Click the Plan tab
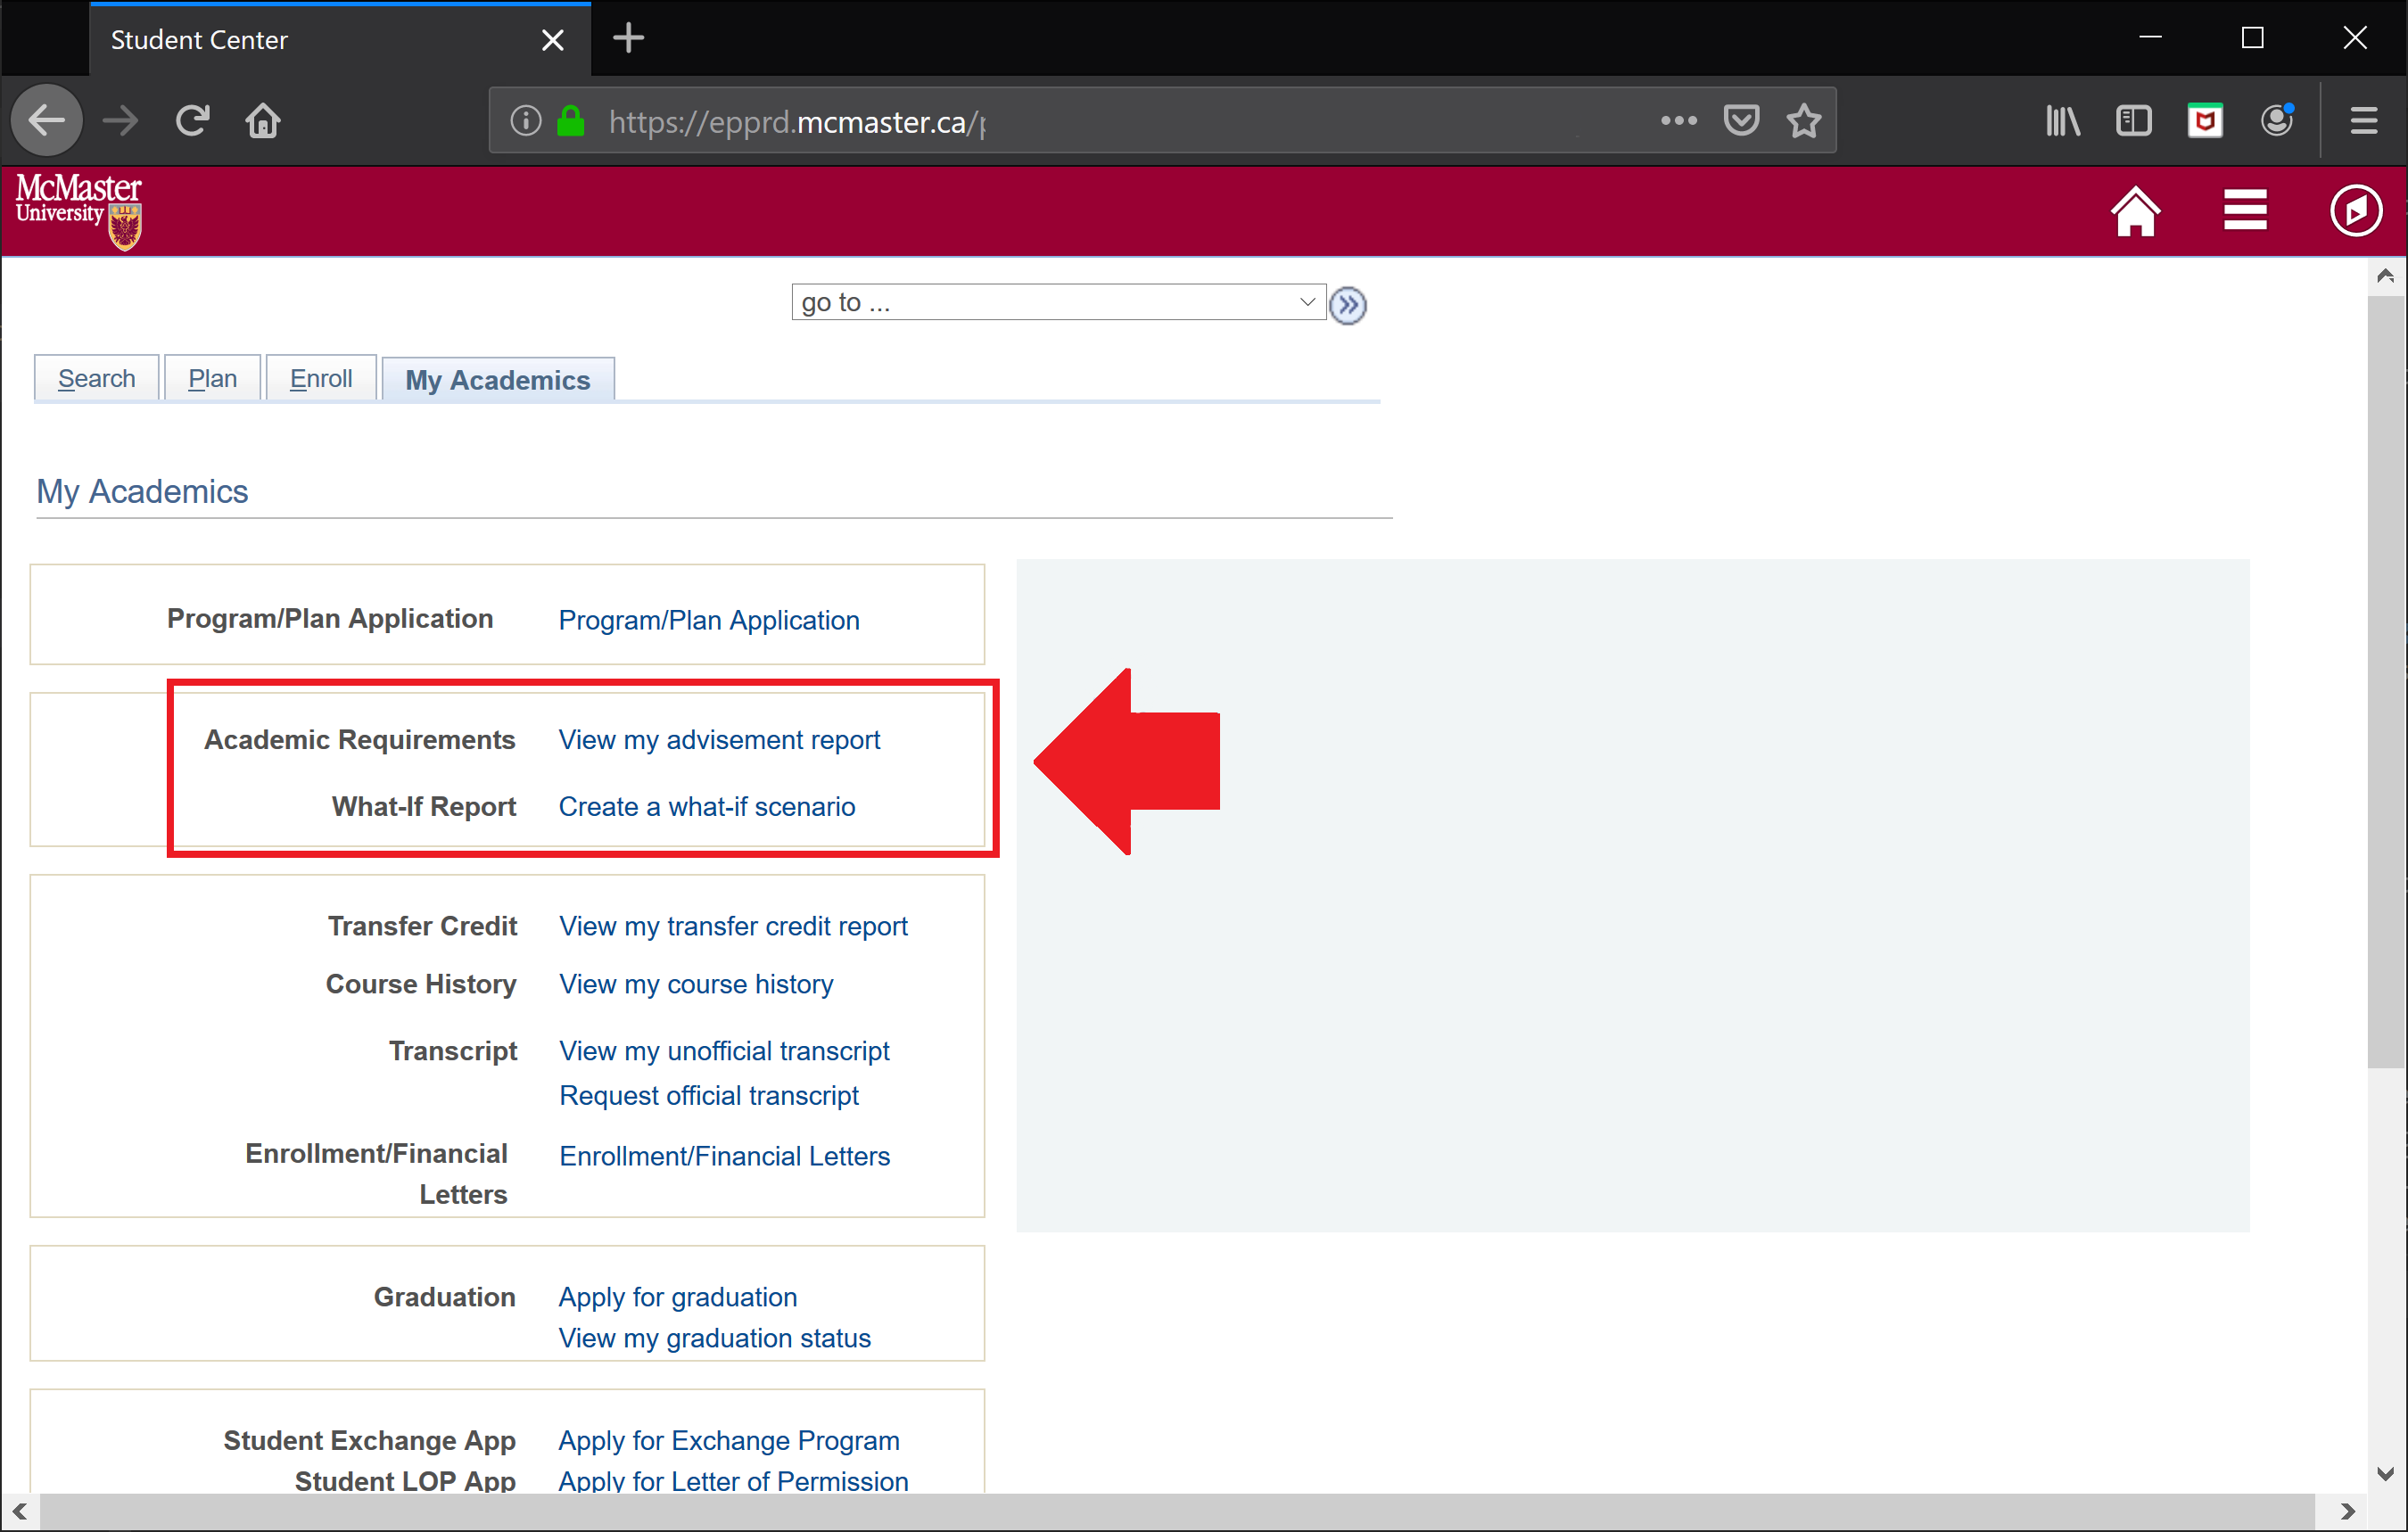Image resolution: width=2408 pixels, height=1532 pixels. coord(212,377)
